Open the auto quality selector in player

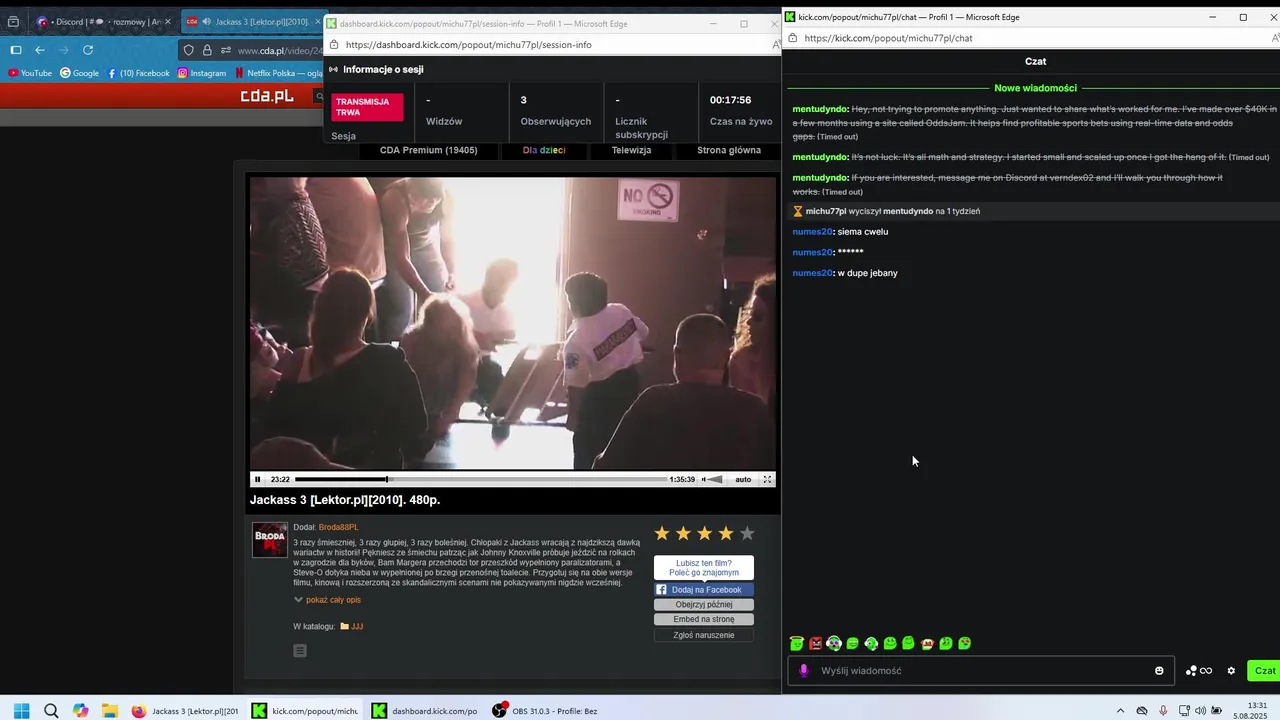[743, 479]
